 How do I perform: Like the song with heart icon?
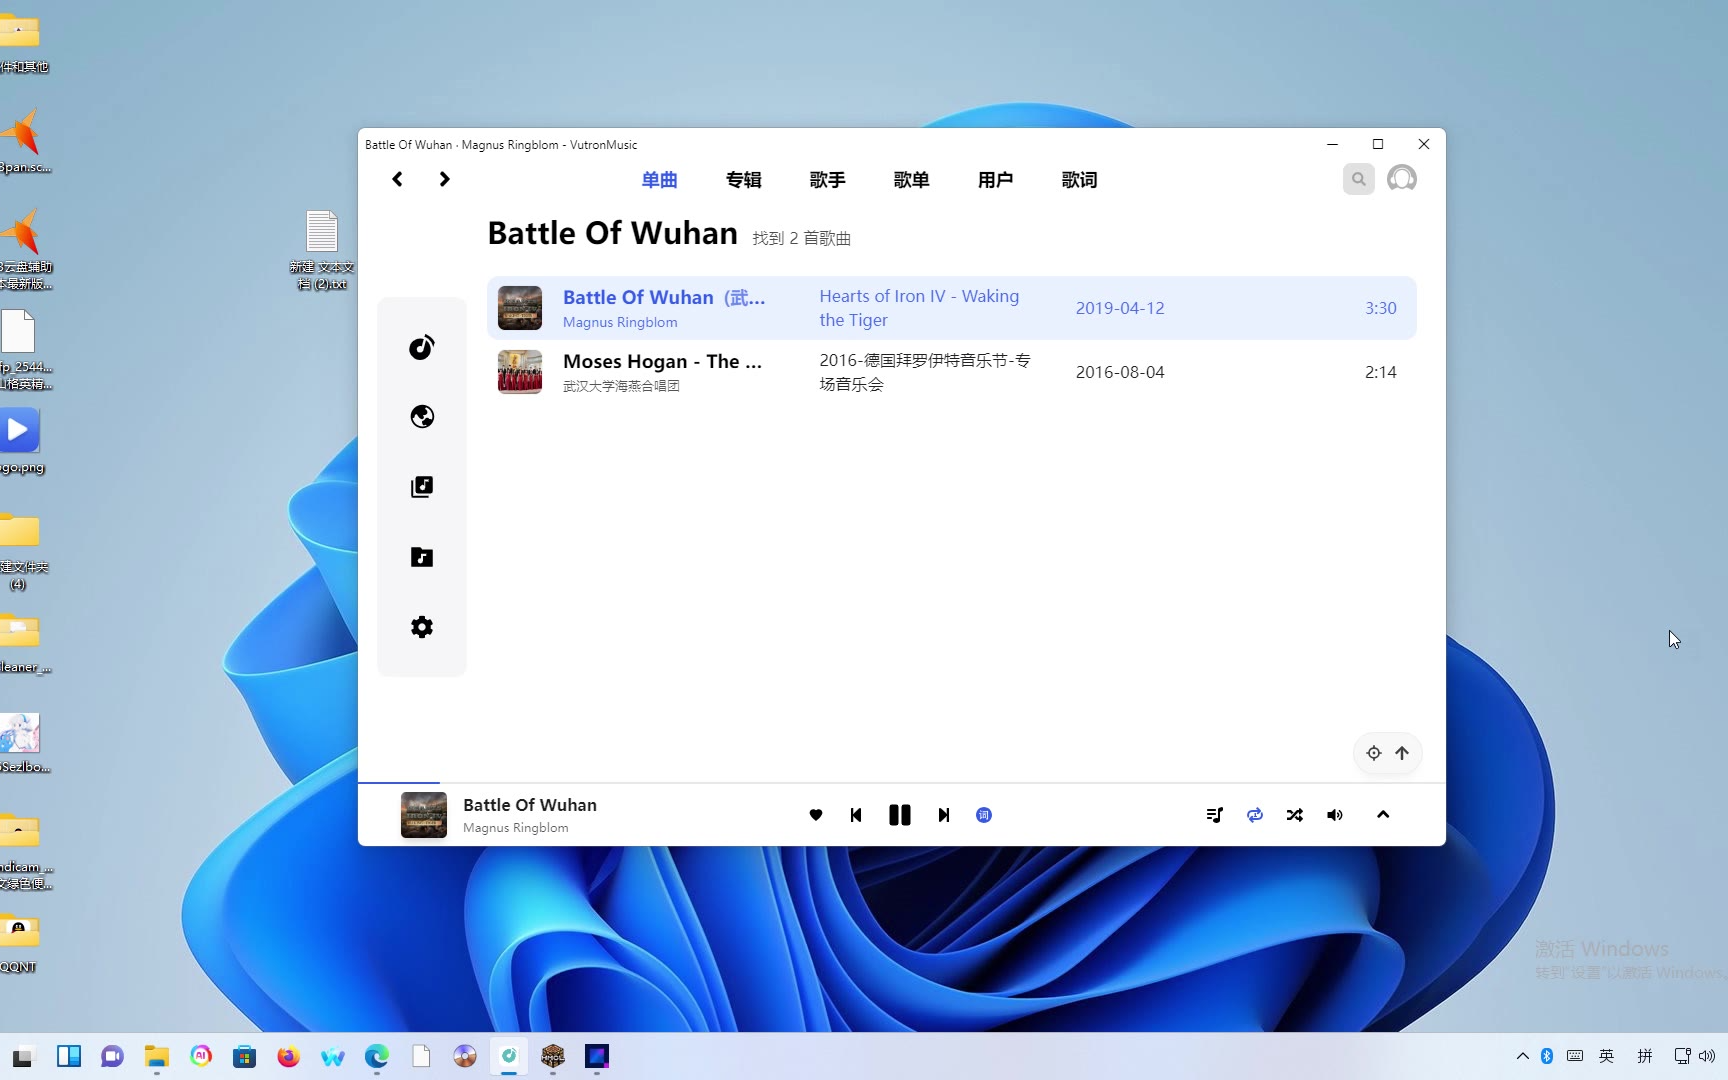[x=816, y=815]
